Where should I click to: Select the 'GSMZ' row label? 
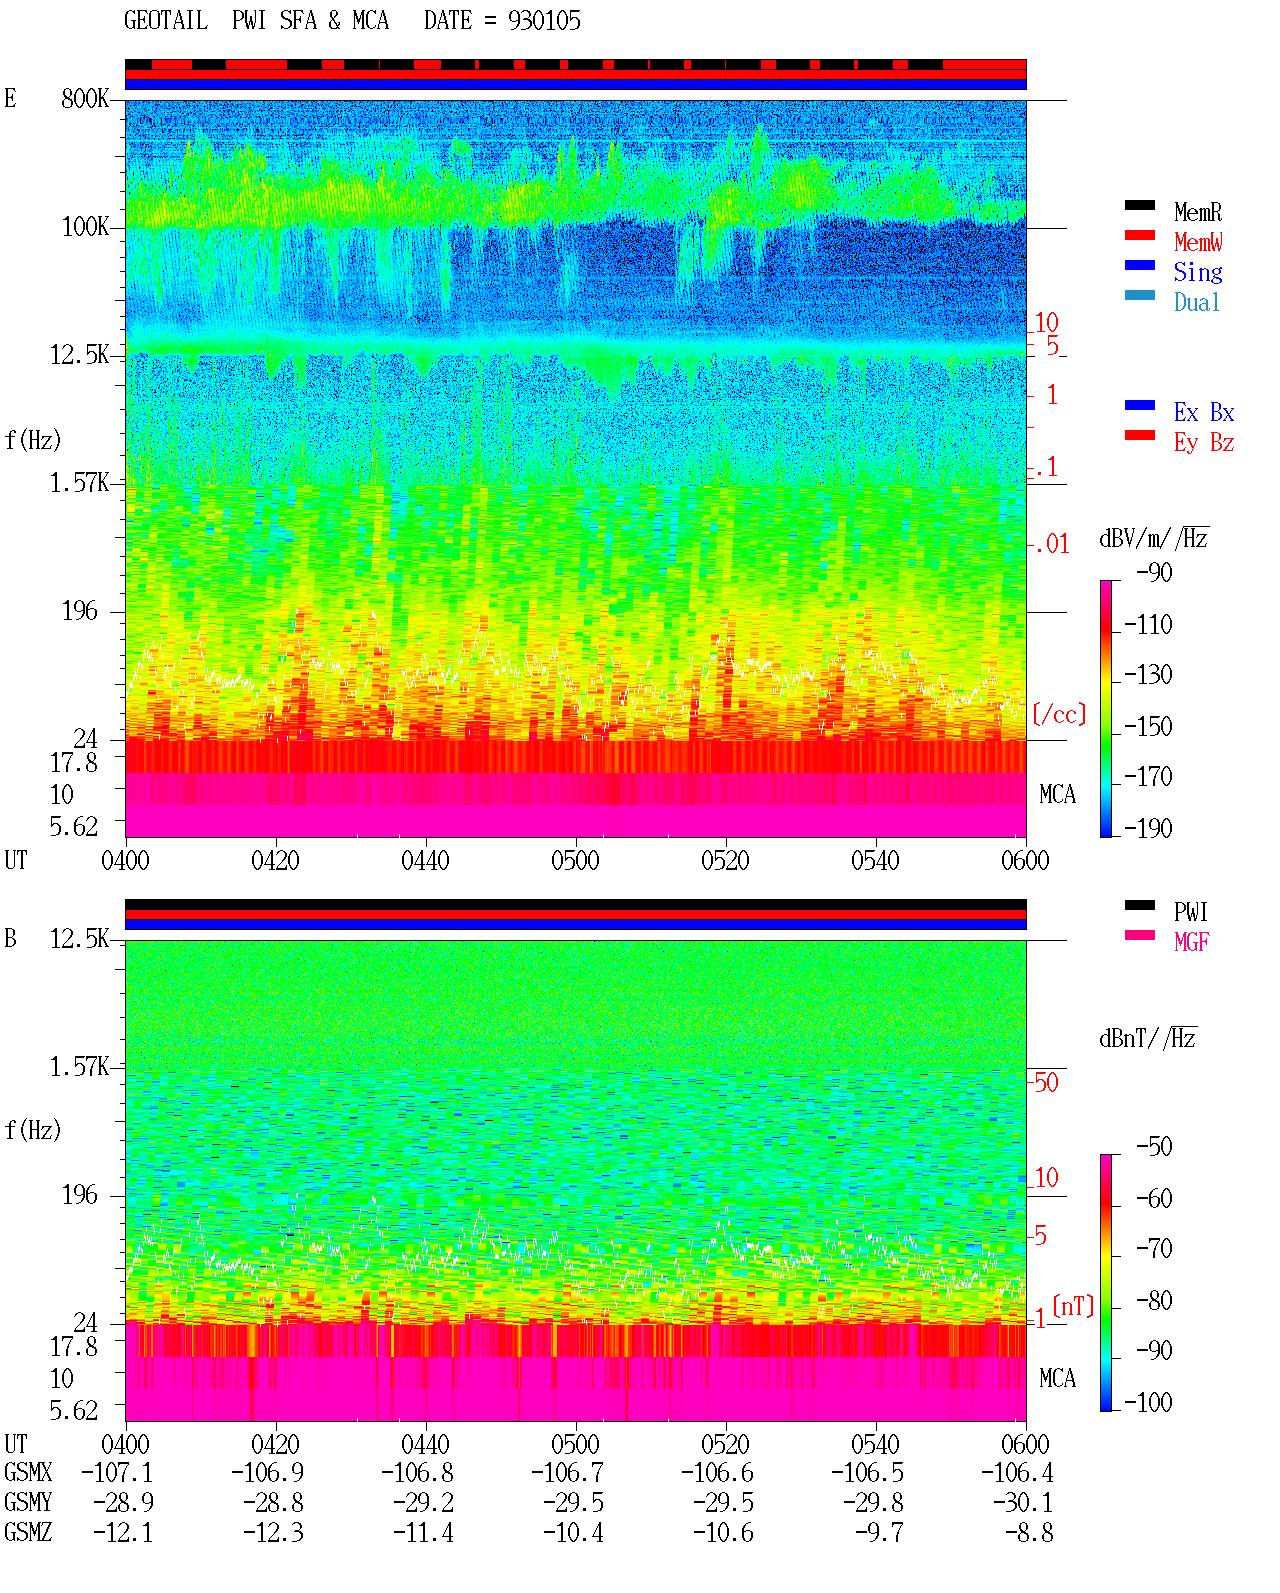click(x=28, y=1533)
